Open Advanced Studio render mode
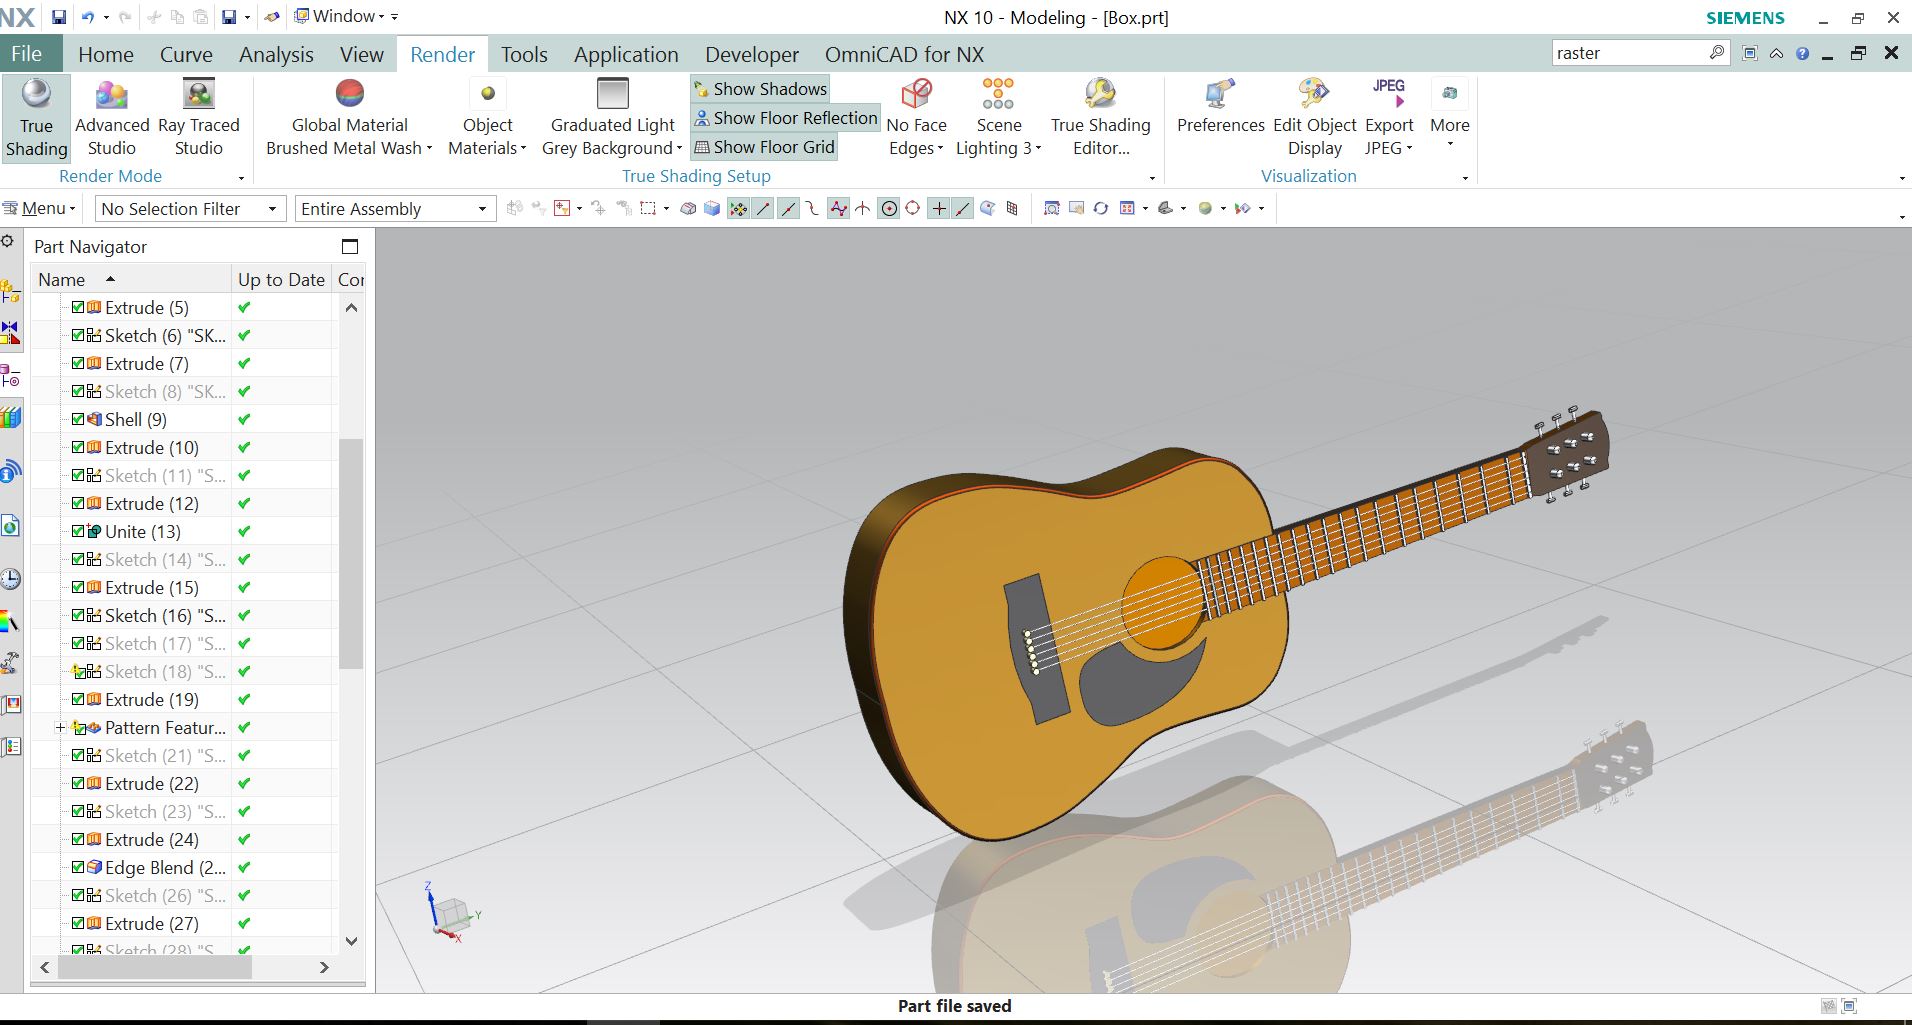Screen dimensions: 1912x1025 pyautogui.click(x=112, y=119)
